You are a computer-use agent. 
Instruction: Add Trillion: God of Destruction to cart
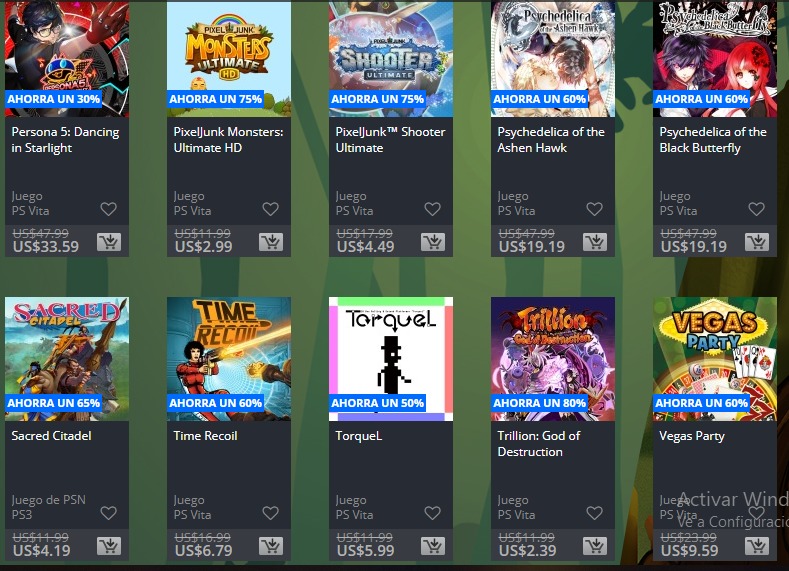point(595,546)
